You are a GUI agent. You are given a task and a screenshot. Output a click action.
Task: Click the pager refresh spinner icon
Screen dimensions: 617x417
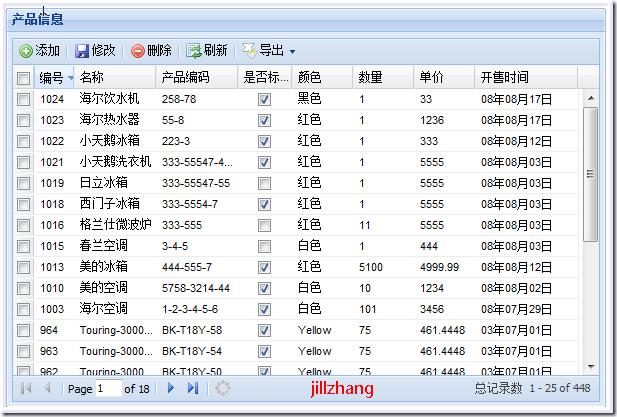point(223,388)
